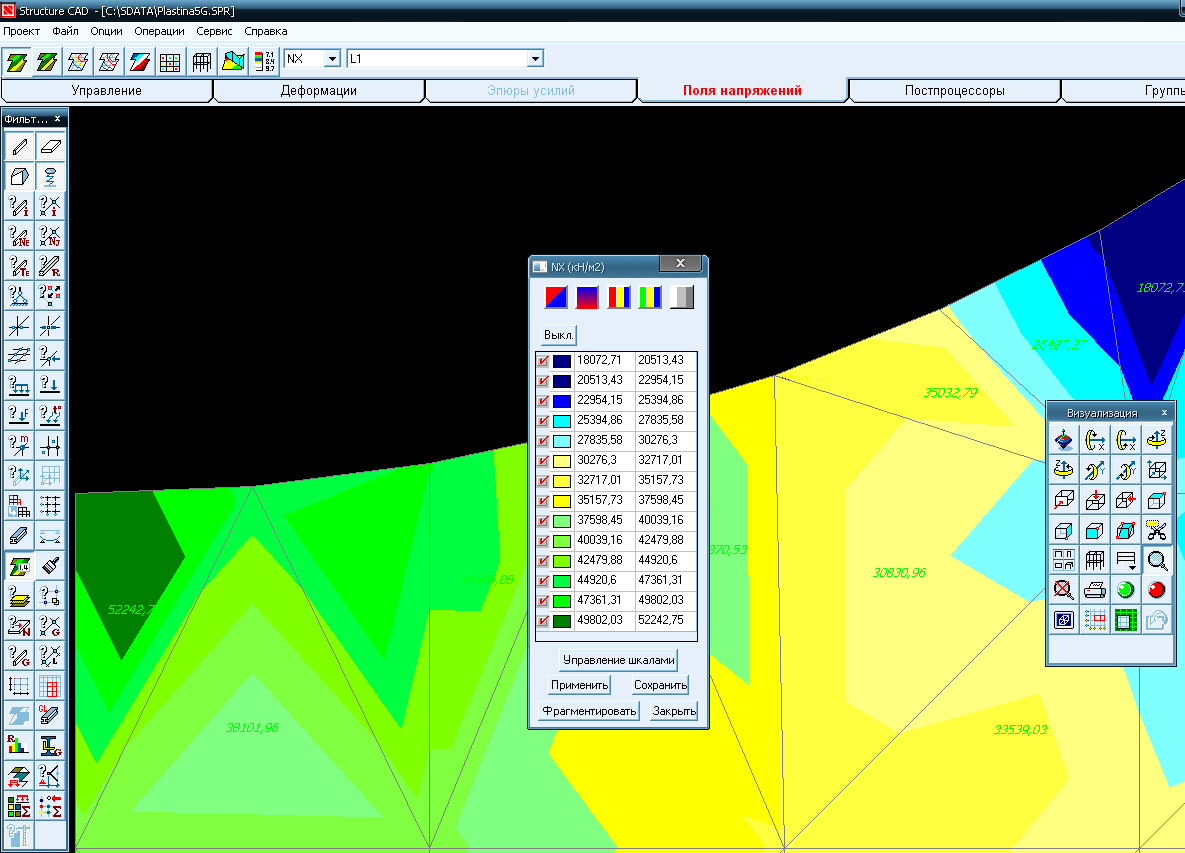Uncheck the 35157,73 range checkbox

[543, 500]
